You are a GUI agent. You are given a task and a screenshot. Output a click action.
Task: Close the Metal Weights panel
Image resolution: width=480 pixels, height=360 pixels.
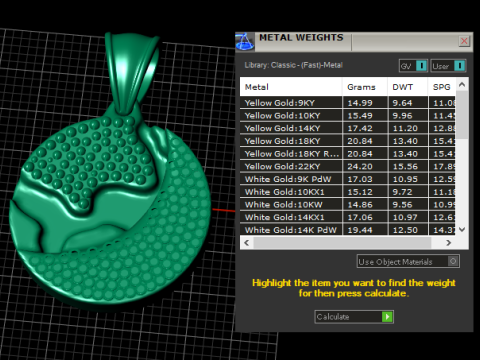[464, 41]
